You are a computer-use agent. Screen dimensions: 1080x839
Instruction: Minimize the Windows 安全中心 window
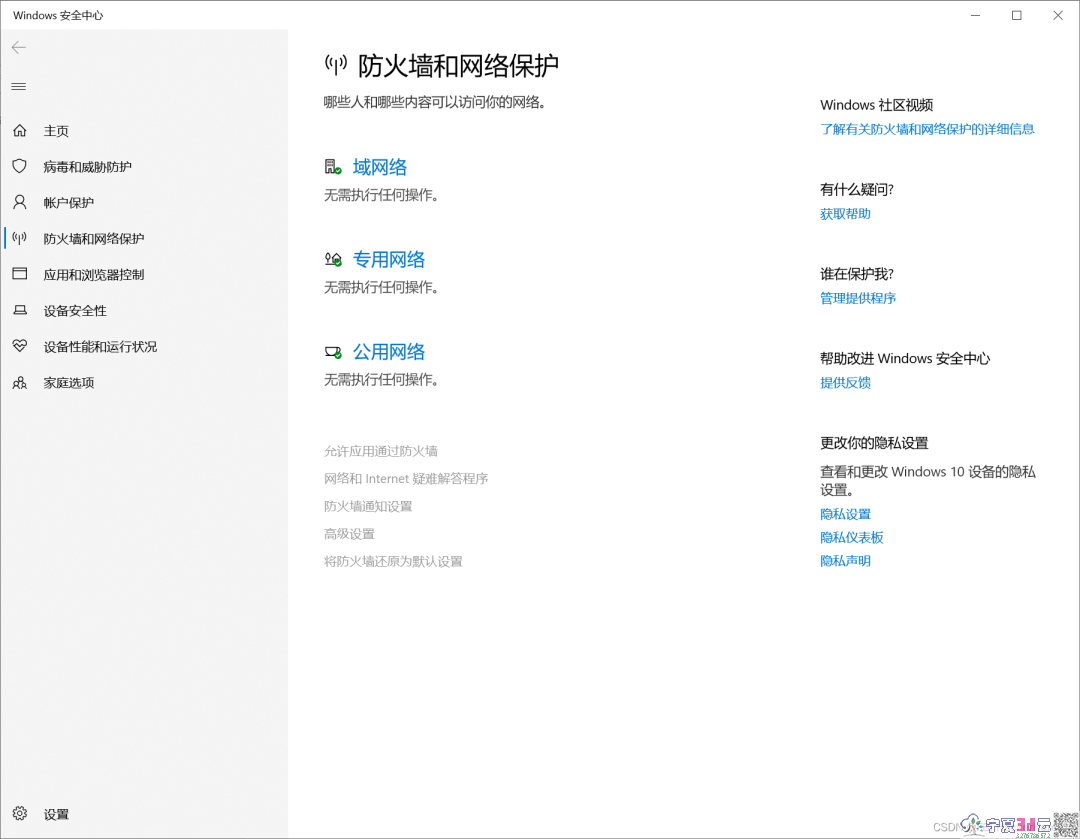(975, 15)
